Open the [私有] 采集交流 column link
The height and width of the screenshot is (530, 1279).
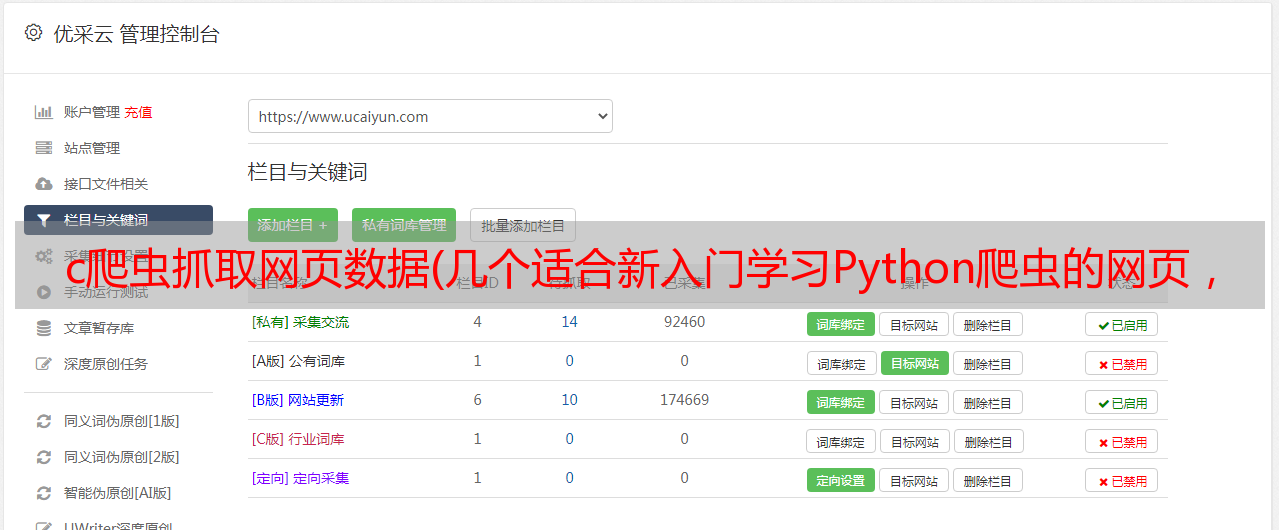click(300, 322)
